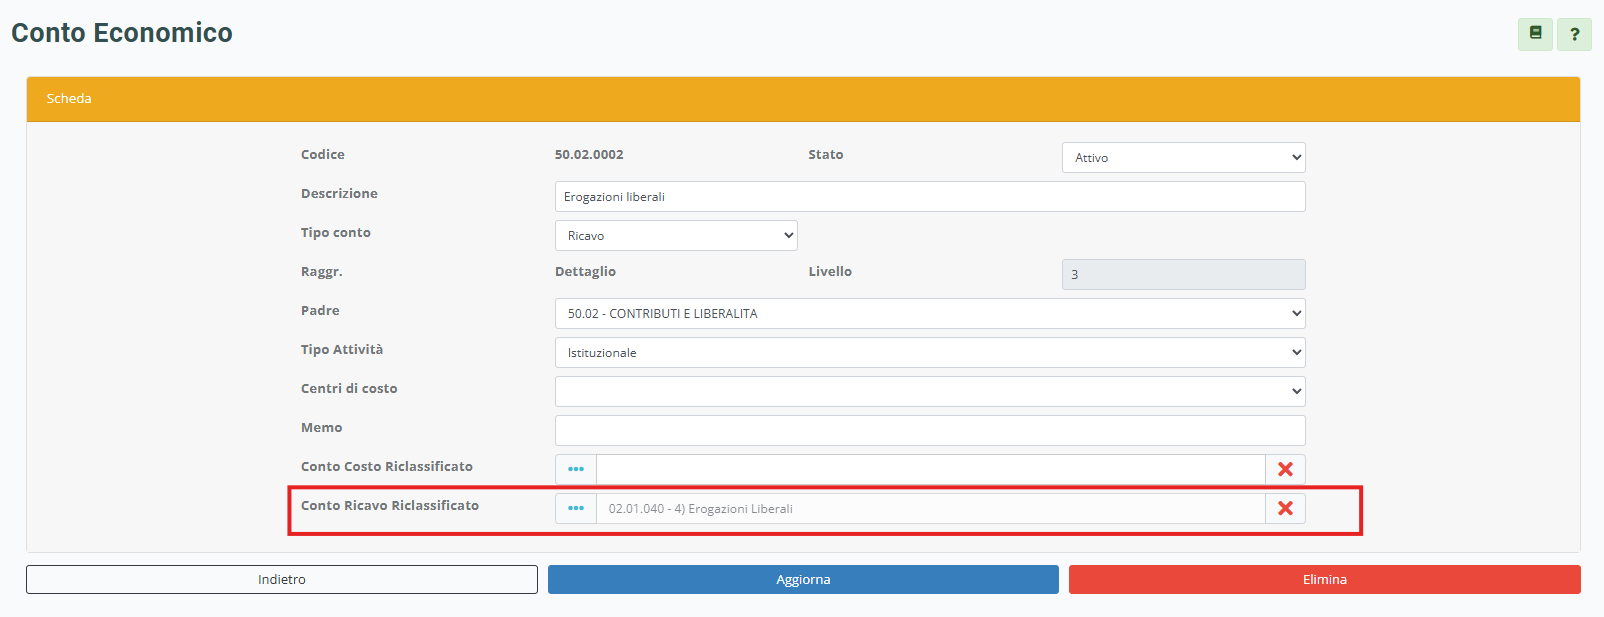1604x617 pixels.
Task: Expand the empty Centri di costo dropdown
Action: [x=930, y=391]
